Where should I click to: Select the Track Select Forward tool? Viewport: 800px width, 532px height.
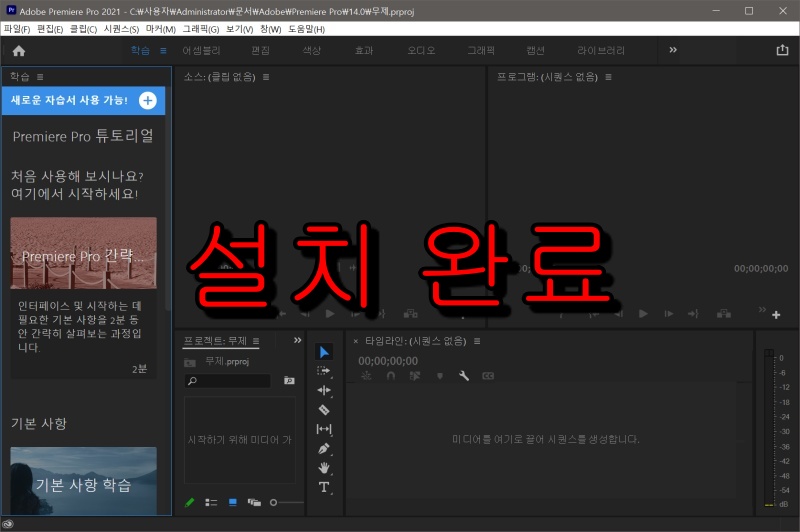click(324, 371)
